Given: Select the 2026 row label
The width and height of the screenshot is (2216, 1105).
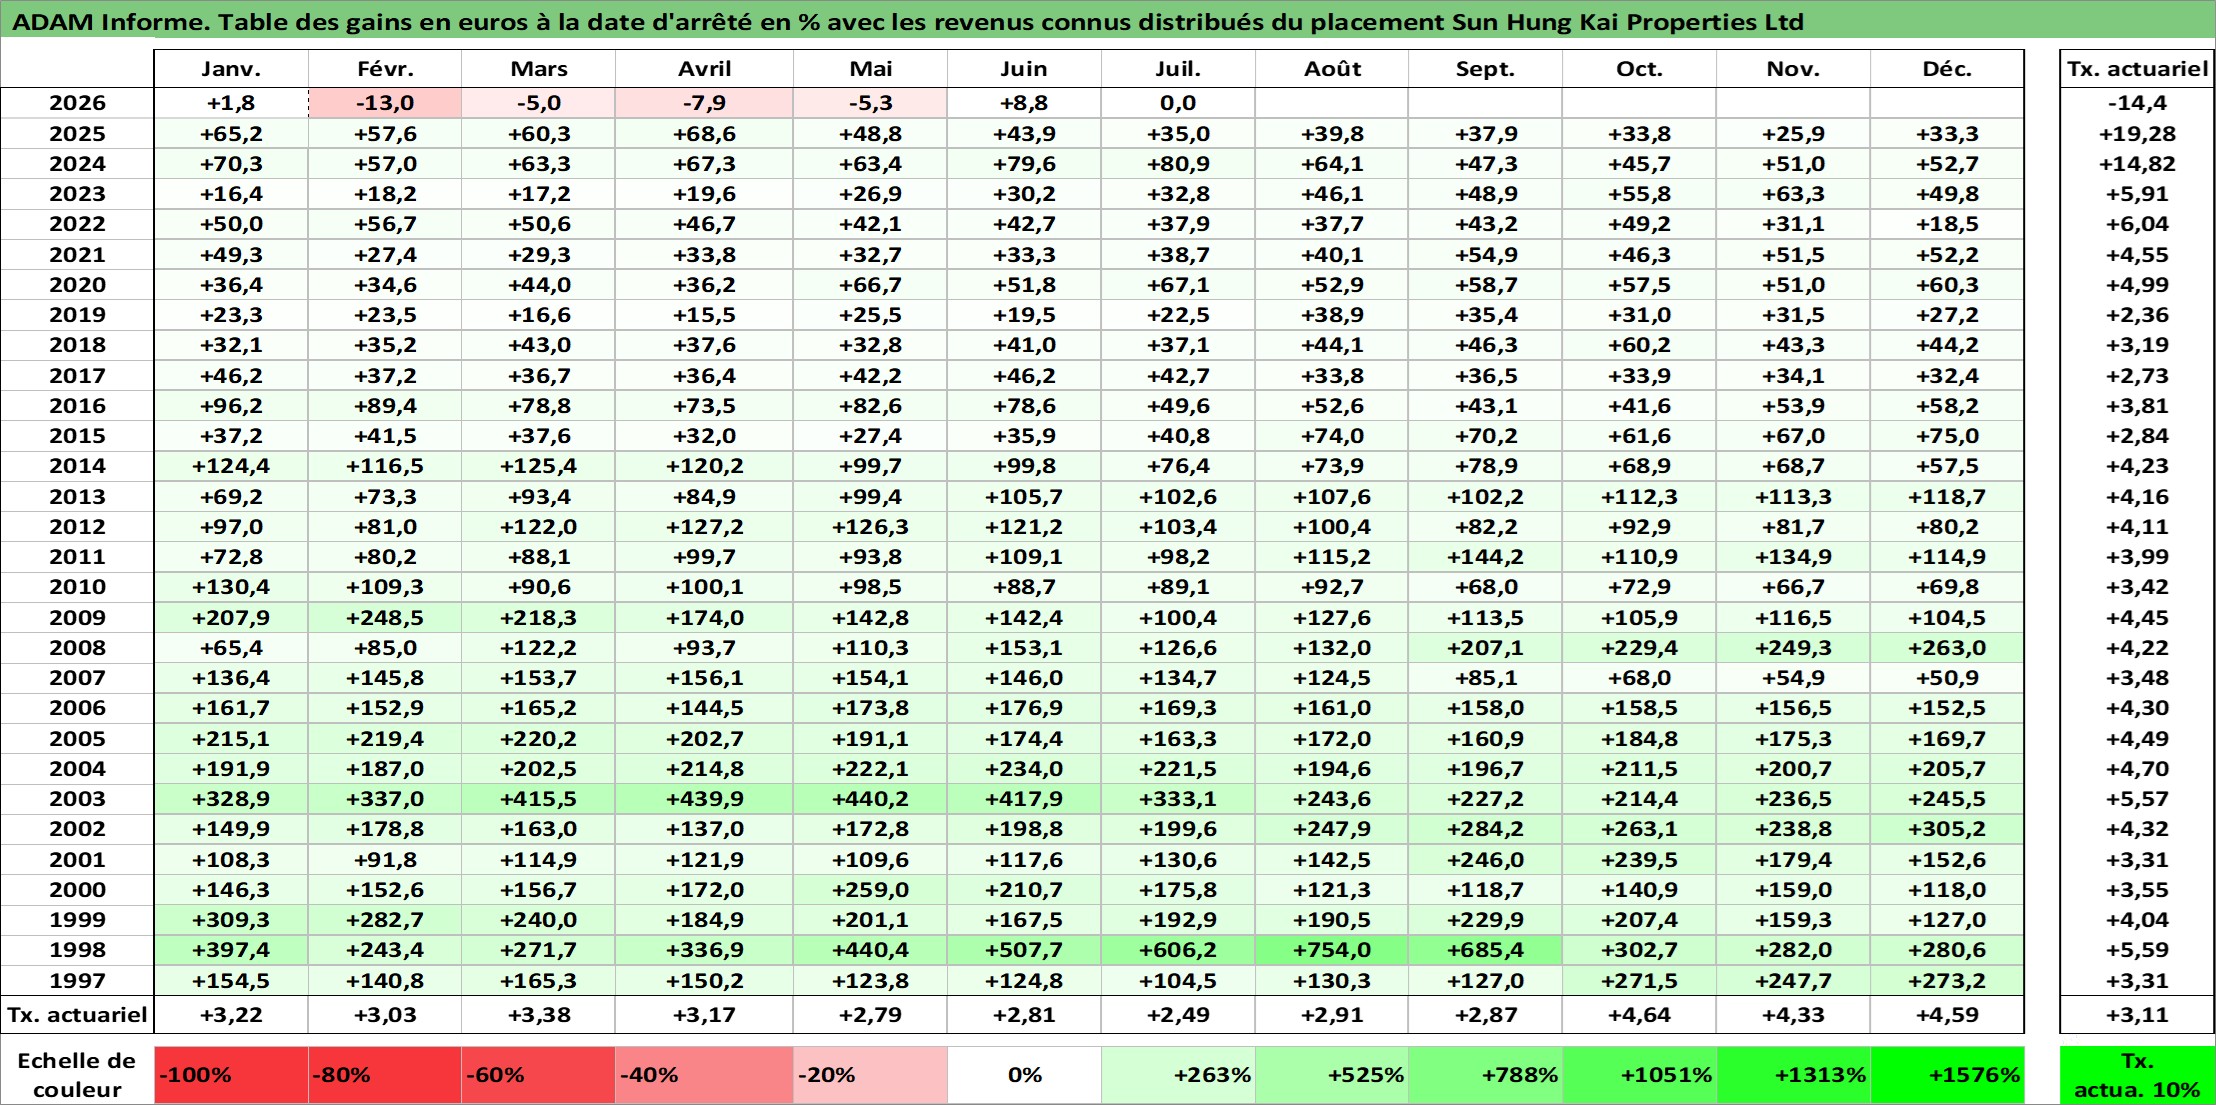Looking at the screenshot, I should (x=77, y=103).
